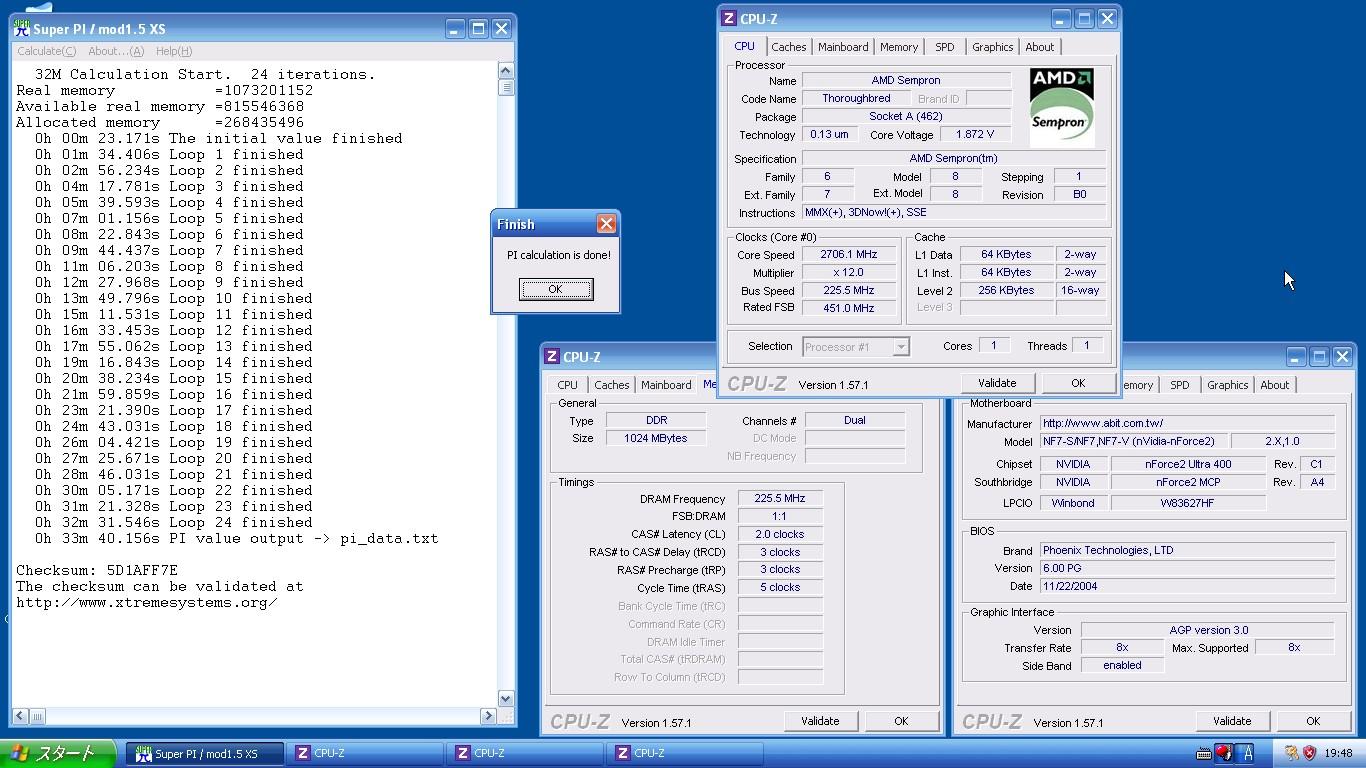
Task: Click the Memory CPU-Z window's title bar icon
Action: pyautogui.click(x=551, y=357)
